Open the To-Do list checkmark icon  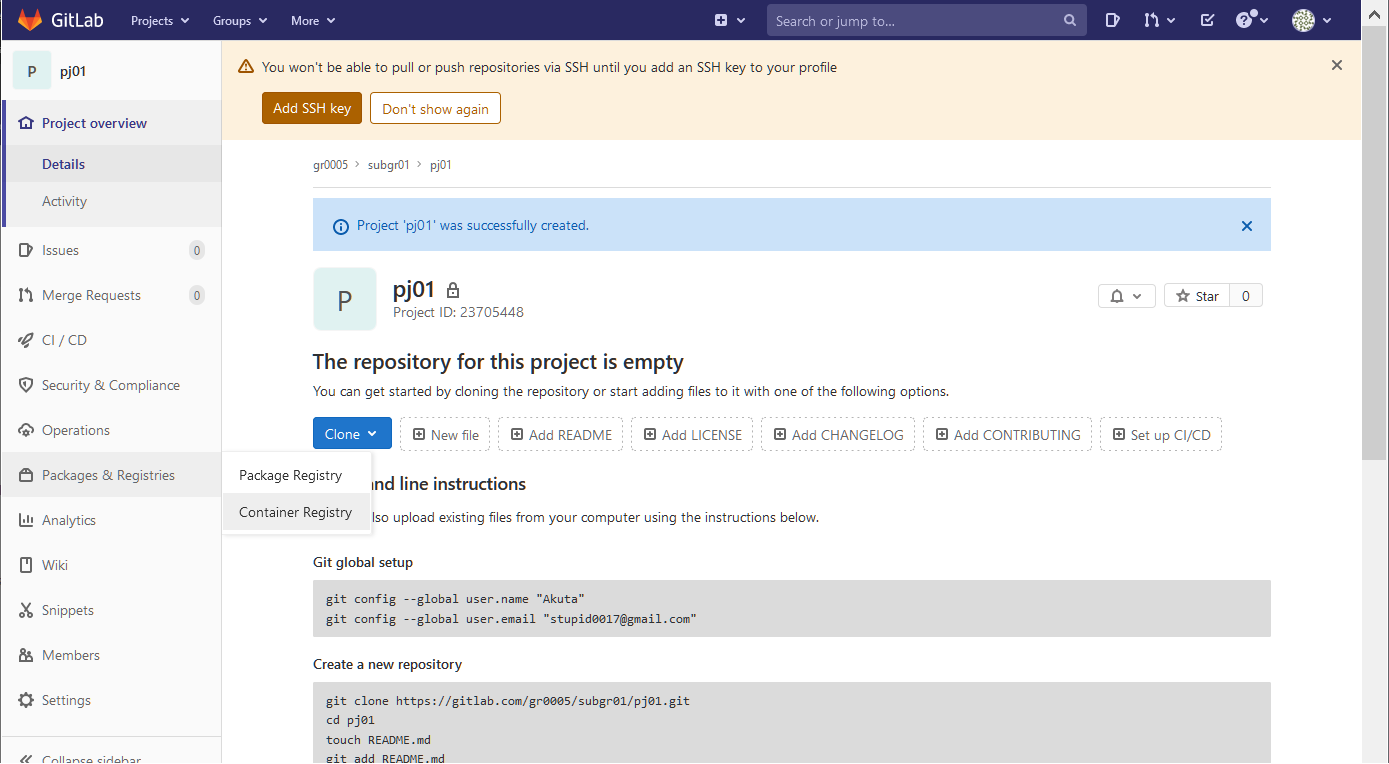coord(1207,20)
